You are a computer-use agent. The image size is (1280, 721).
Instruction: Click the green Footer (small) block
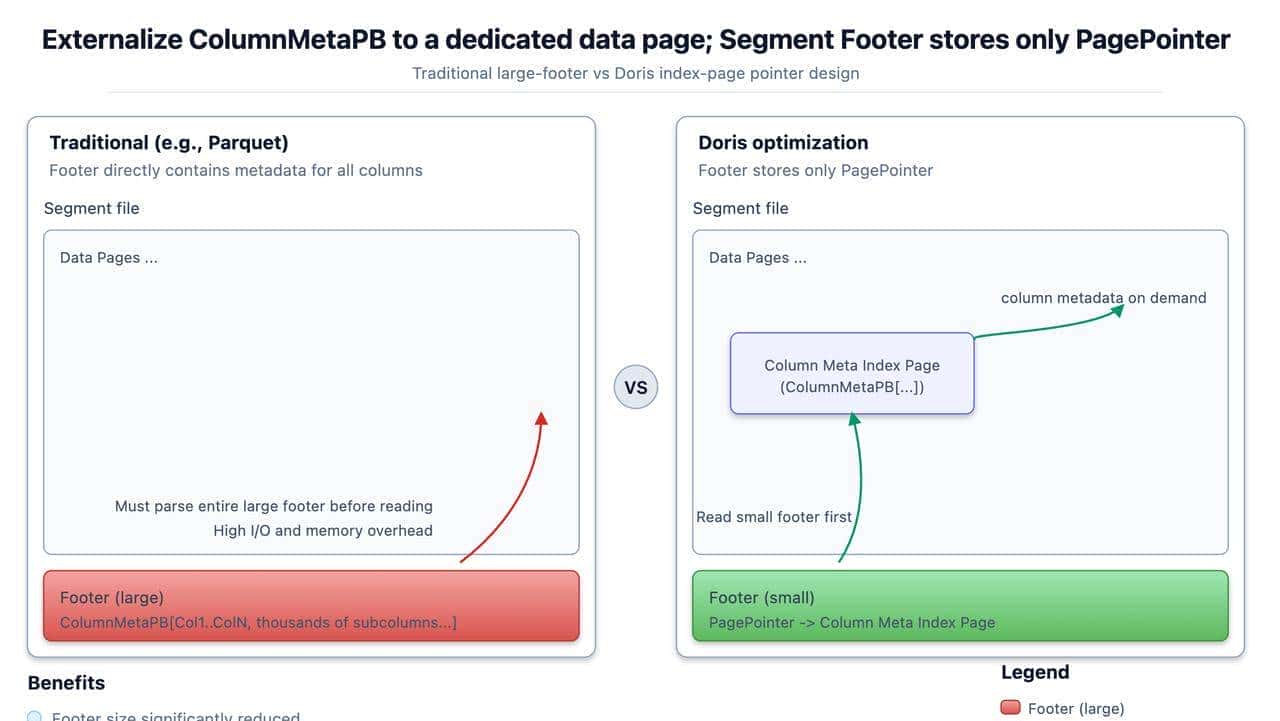(960, 606)
